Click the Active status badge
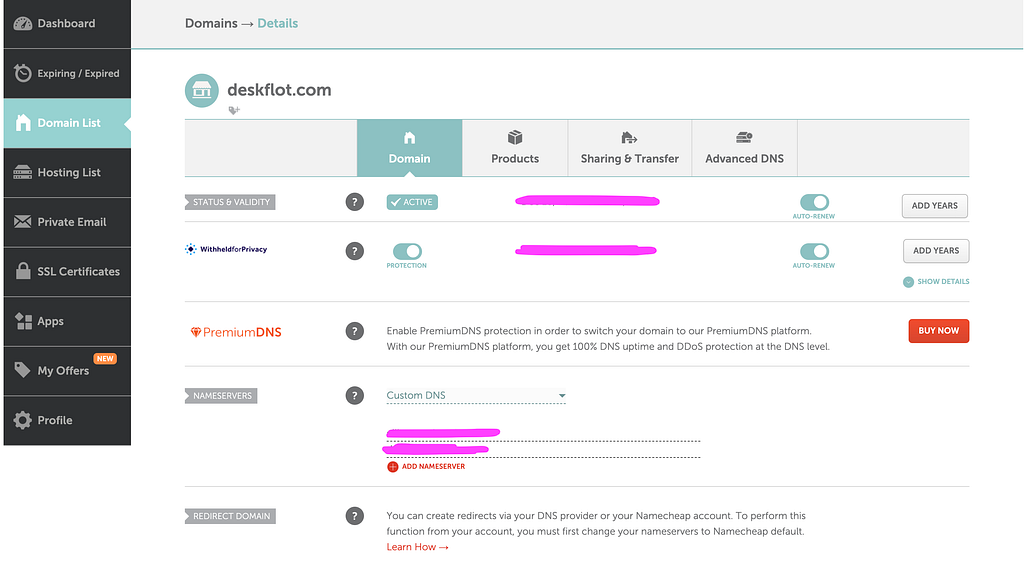The image size is (1024, 563). point(412,202)
